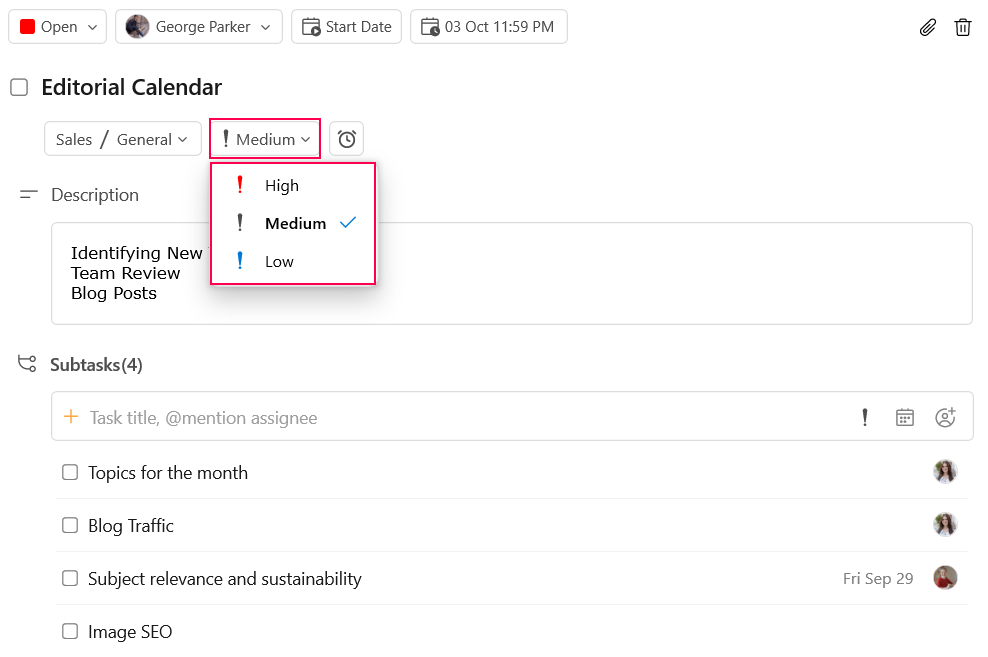Open subtask due date calendar icon
The image size is (988, 657).
point(905,417)
